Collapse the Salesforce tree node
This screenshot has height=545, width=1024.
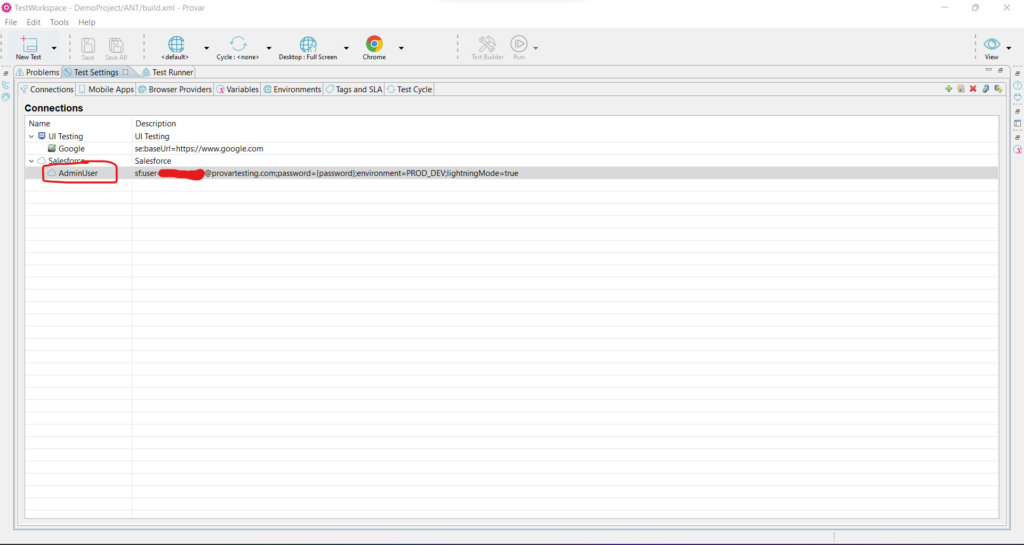(x=31, y=161)
